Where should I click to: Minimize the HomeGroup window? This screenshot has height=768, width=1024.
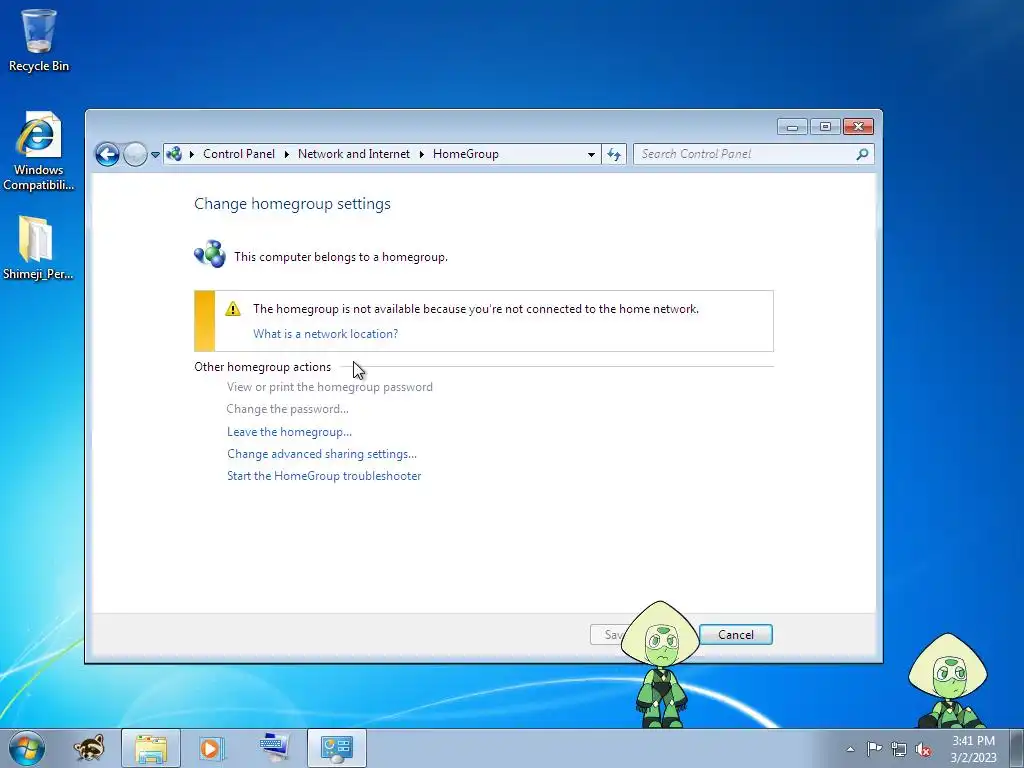pyautogui.click(x=792, y=127)
